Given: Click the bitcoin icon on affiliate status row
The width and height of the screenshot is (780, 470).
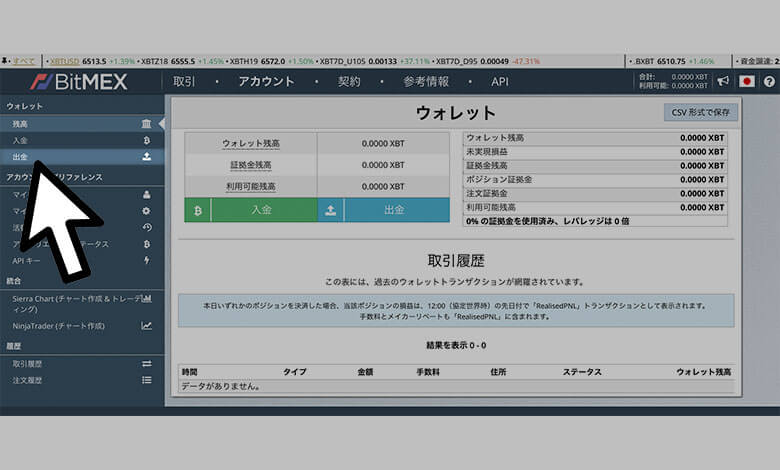Looking at the screenshot, I should [147, 244].
